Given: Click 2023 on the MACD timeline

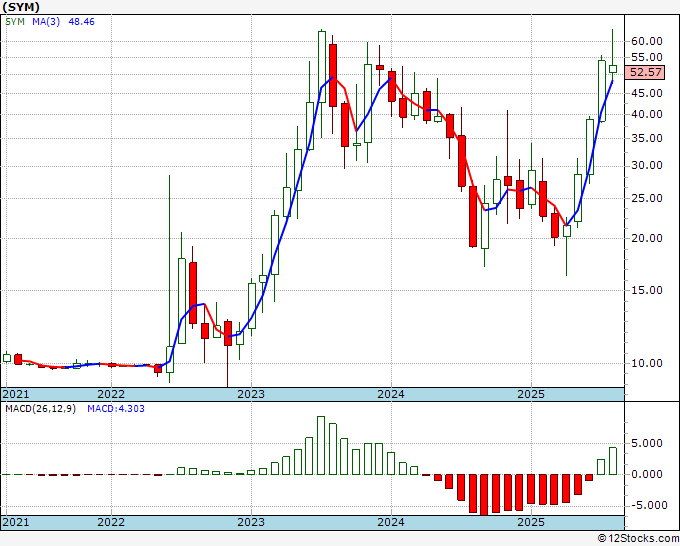Looking at the screenshot, I should point(251,522).
